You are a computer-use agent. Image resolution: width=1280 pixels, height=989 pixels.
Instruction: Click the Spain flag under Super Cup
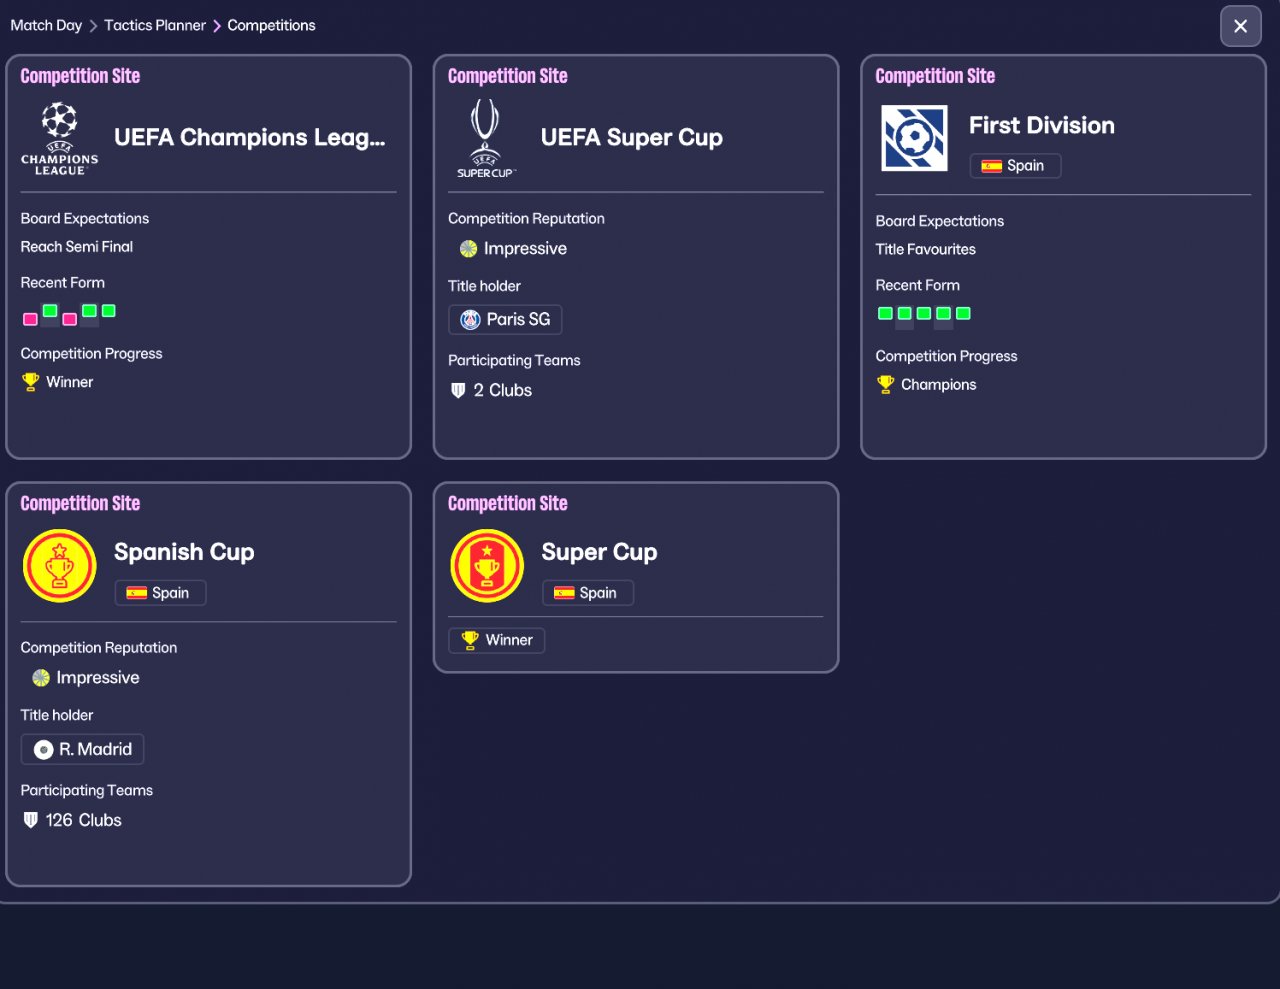pyautogui.click(x=564, y=593)
